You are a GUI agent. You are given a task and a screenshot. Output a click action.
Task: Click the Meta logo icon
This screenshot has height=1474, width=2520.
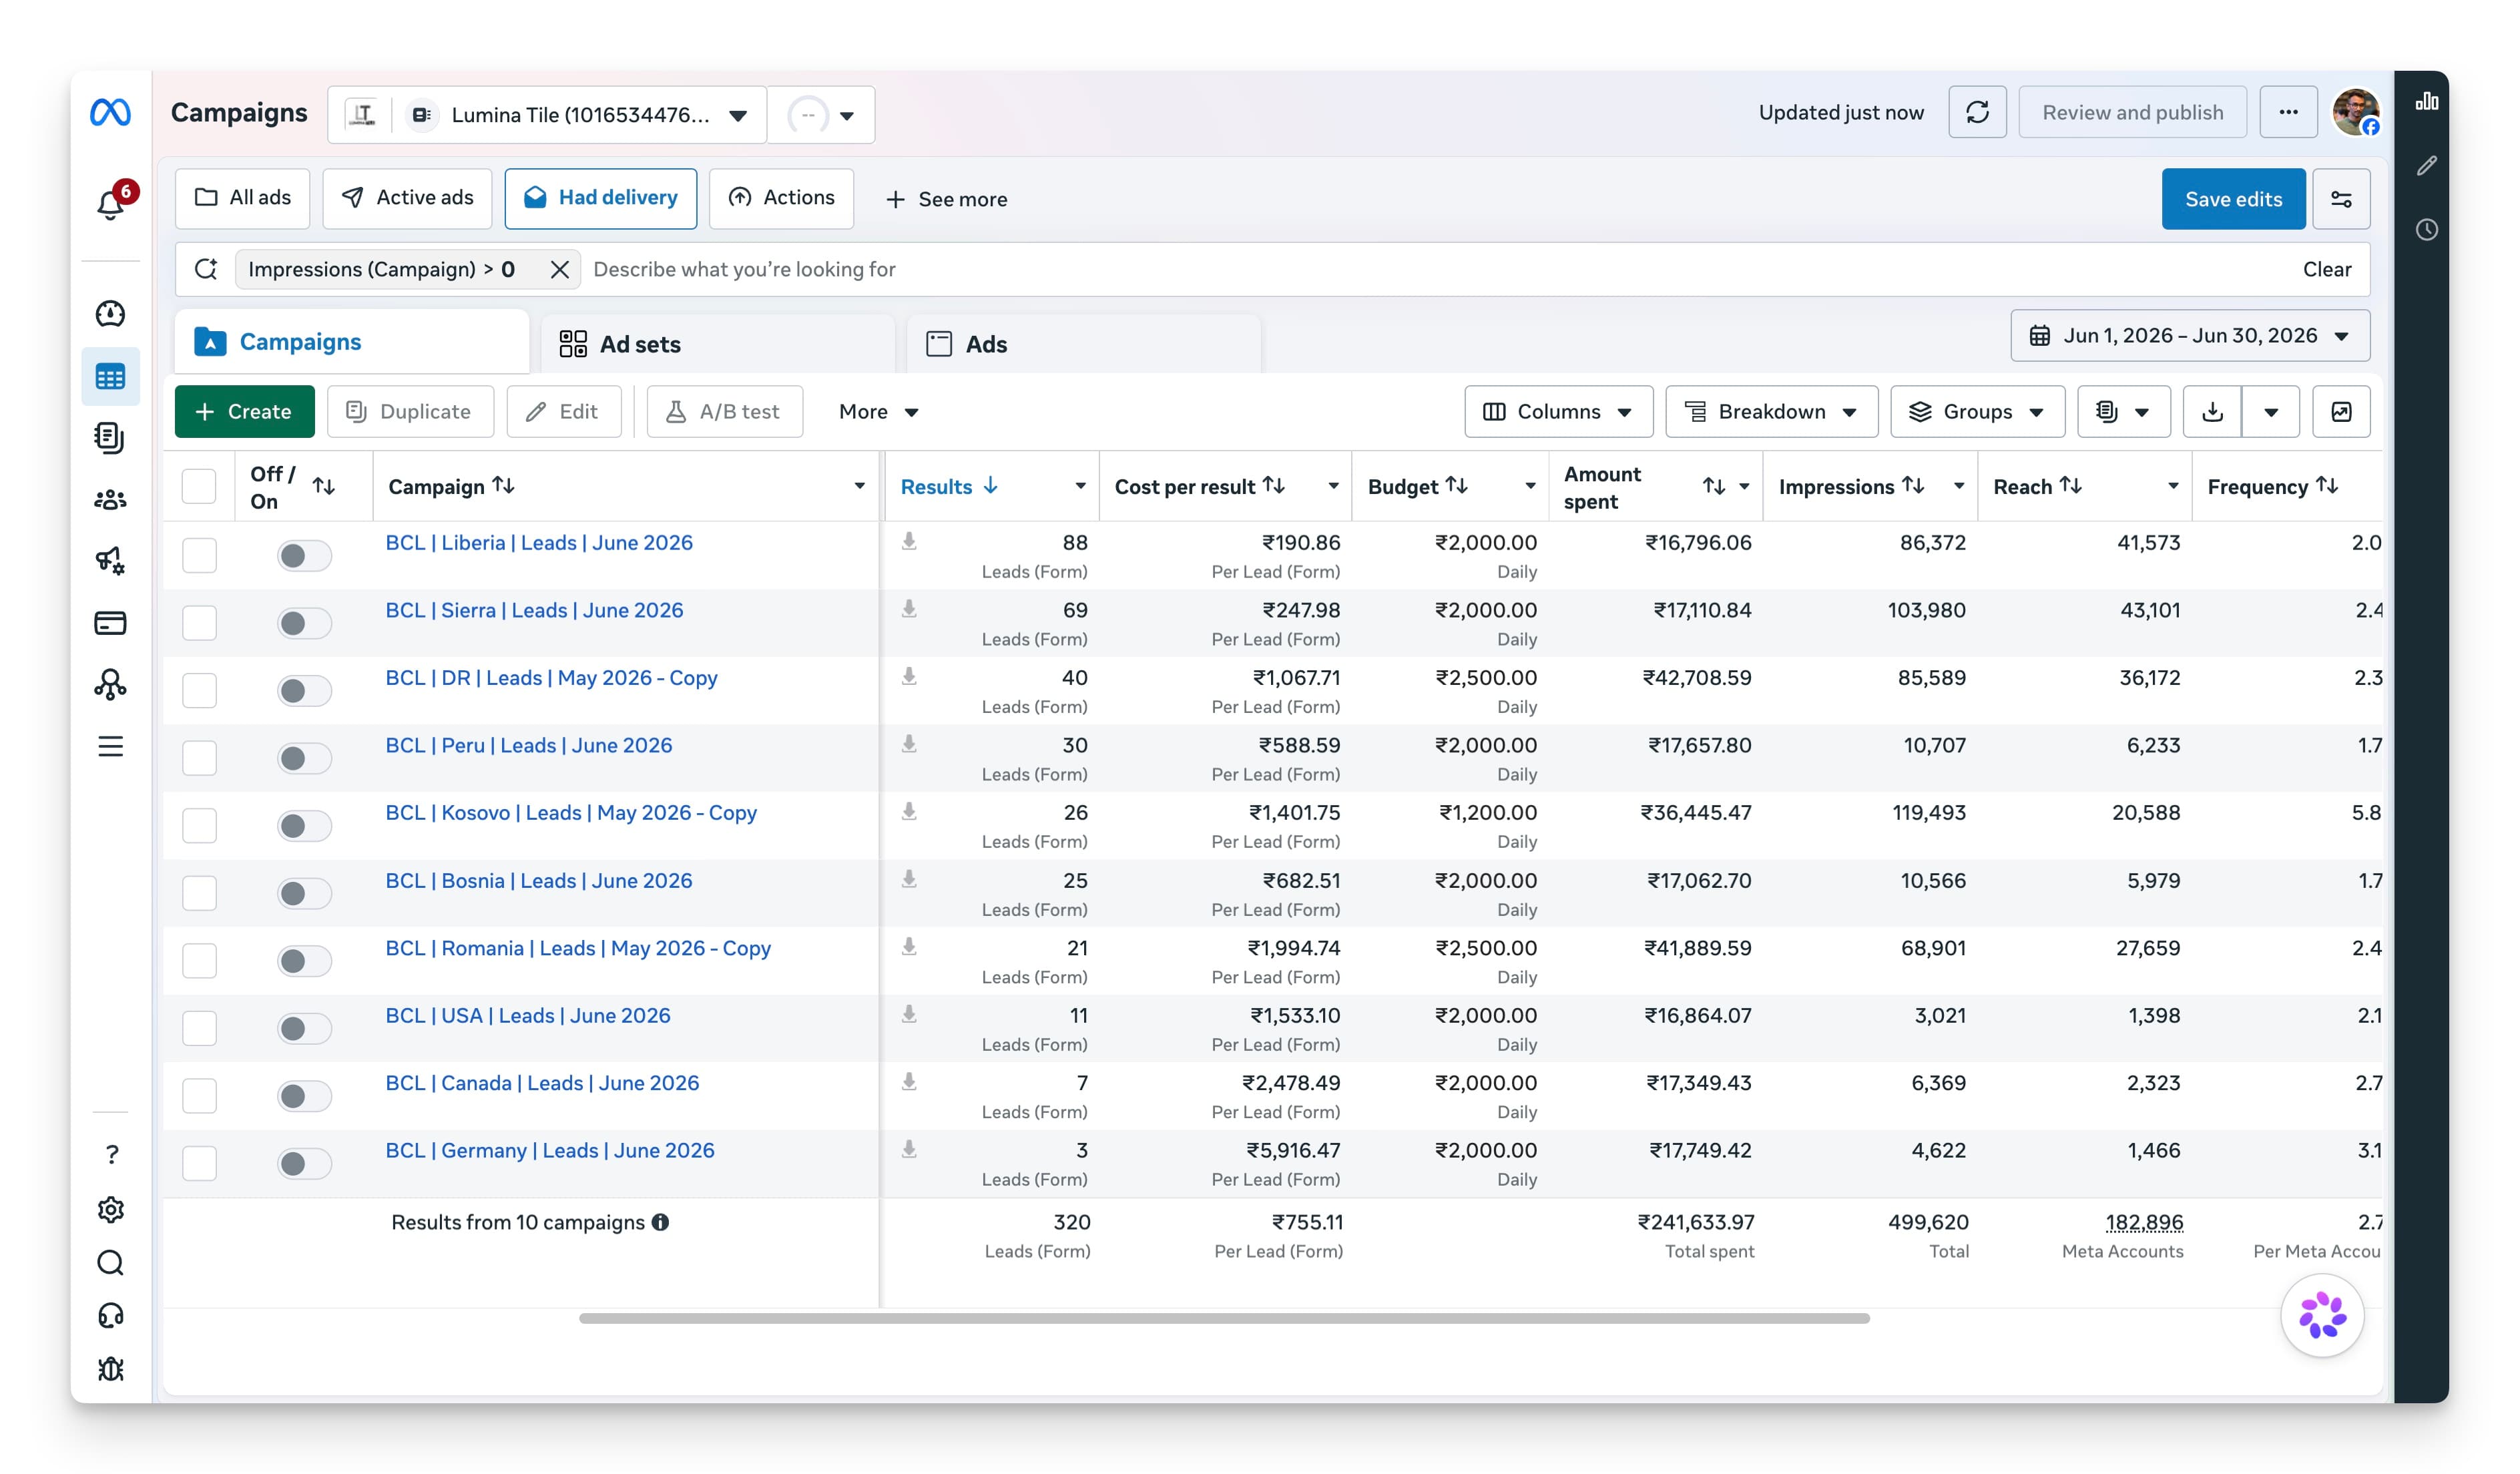[x=111, y=113]
